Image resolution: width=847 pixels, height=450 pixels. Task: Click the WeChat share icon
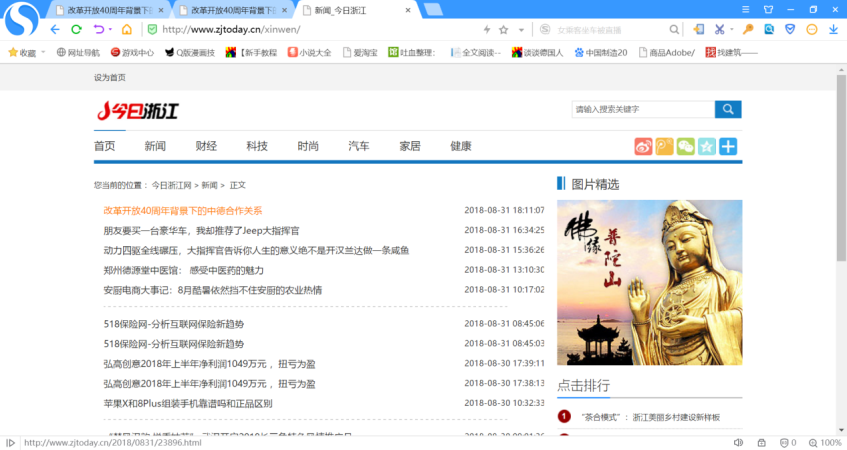pos(685,147)
